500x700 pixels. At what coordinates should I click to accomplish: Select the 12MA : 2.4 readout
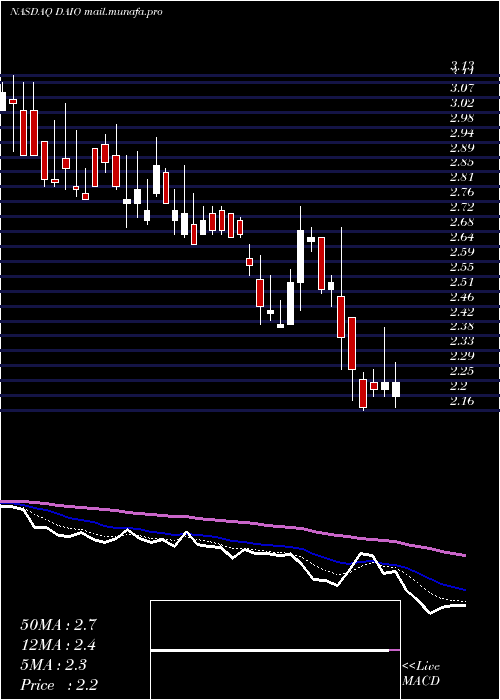pyautogui.click(x=58, y=645)
